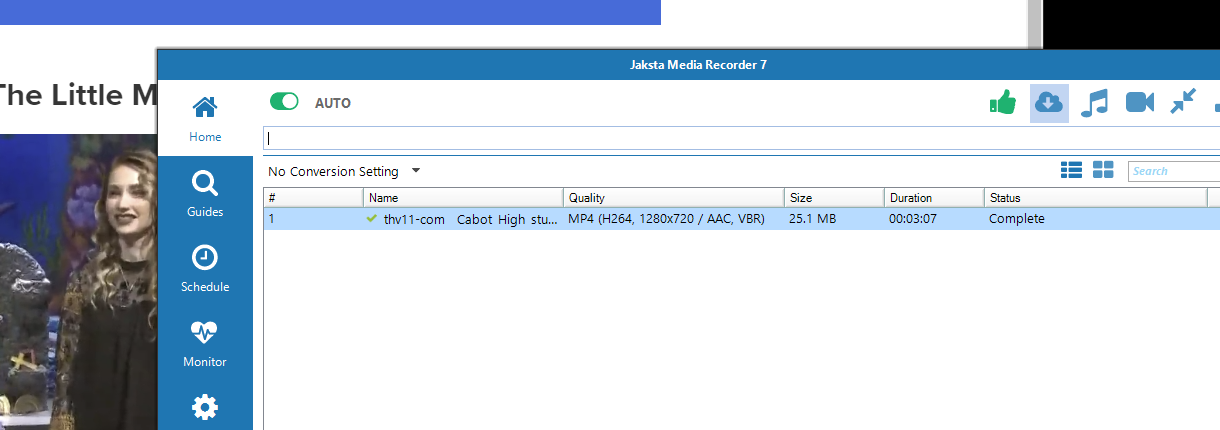Open the Home section in sidebar
The height and width of the screenshot is (430, 1220).
[x=205, y=119]
